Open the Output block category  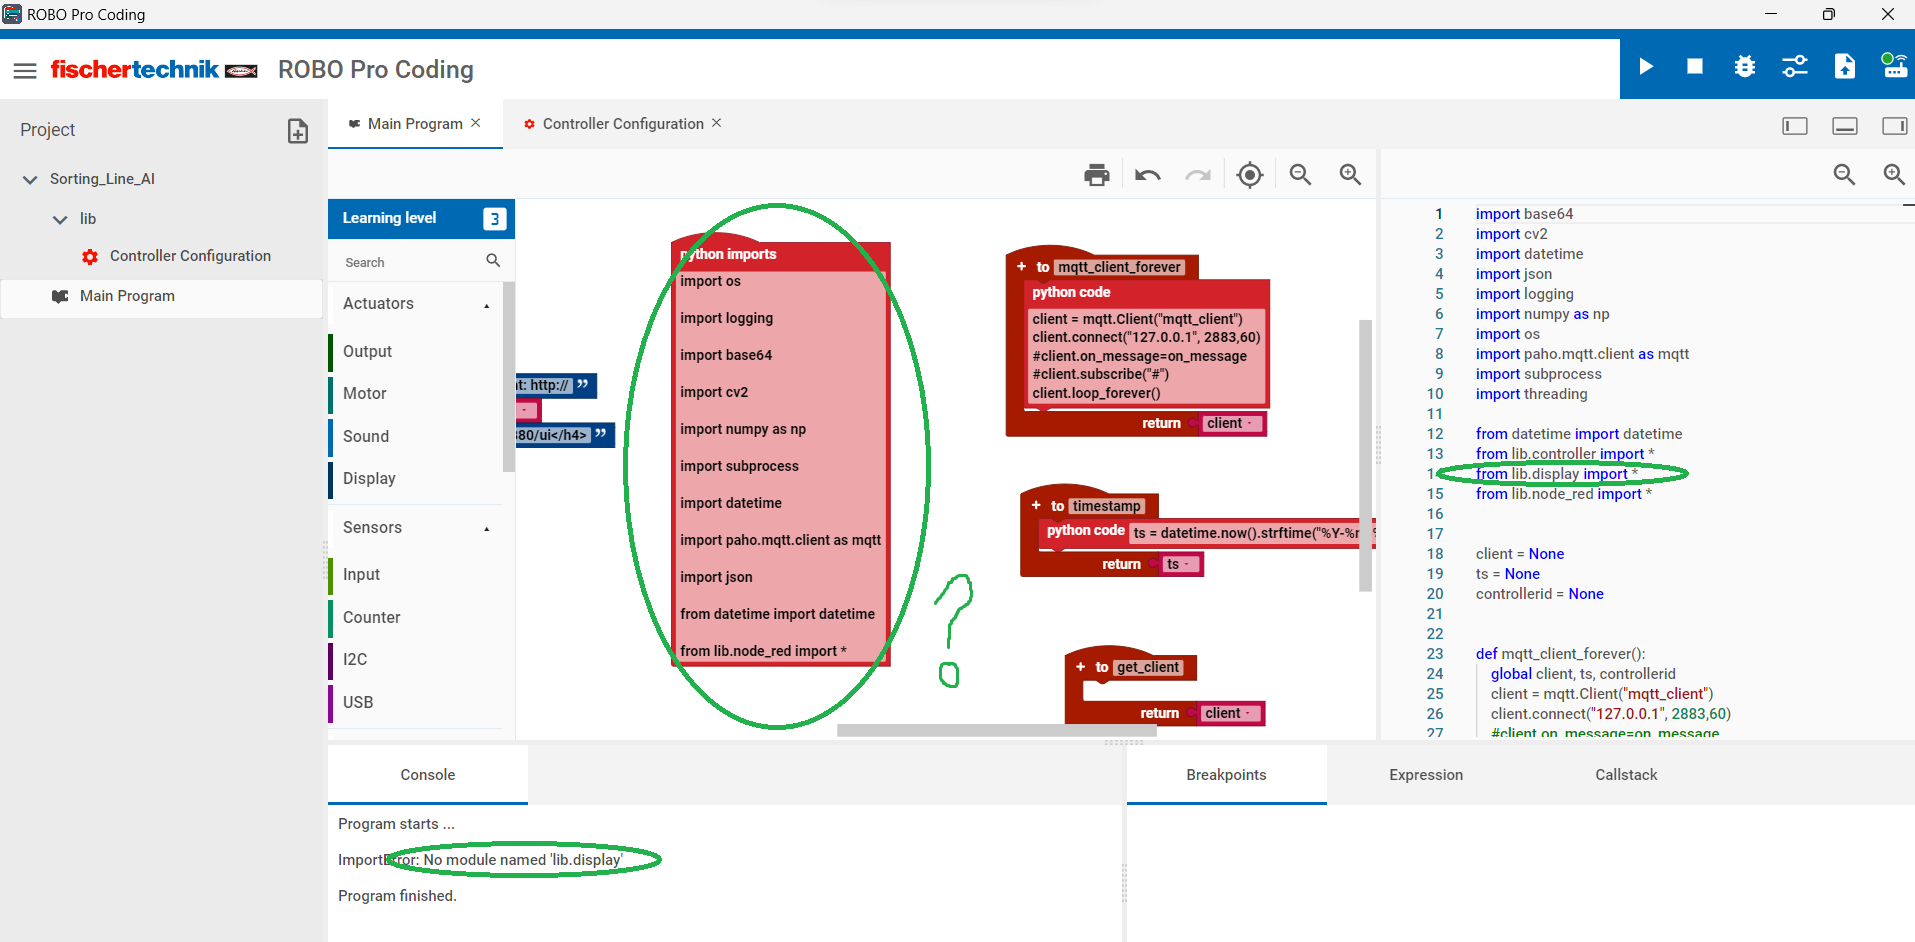pyautogui.click(x=367, y=351)
